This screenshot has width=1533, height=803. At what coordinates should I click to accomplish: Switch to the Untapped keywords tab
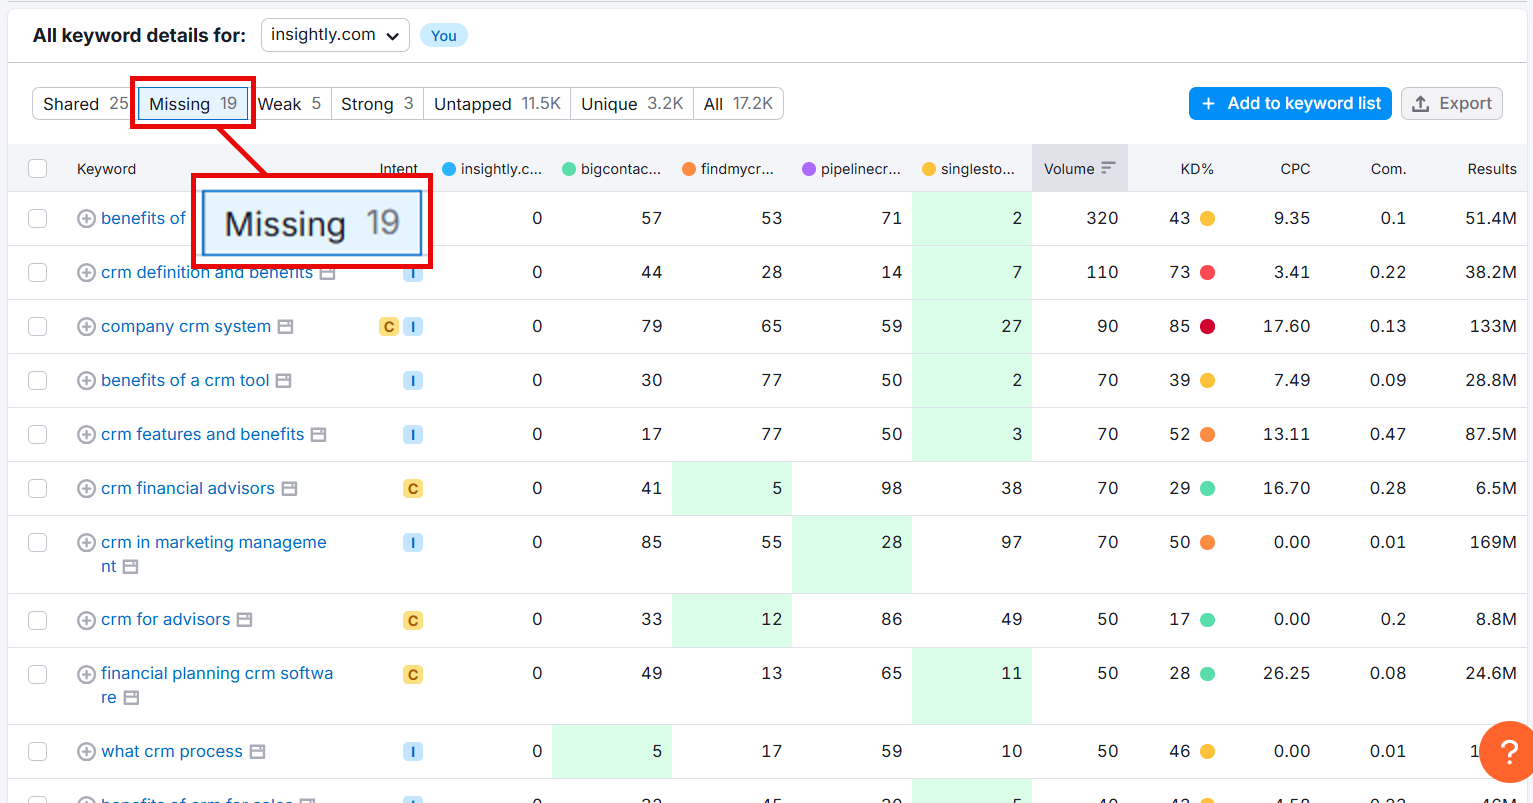[x=497, y=104]
